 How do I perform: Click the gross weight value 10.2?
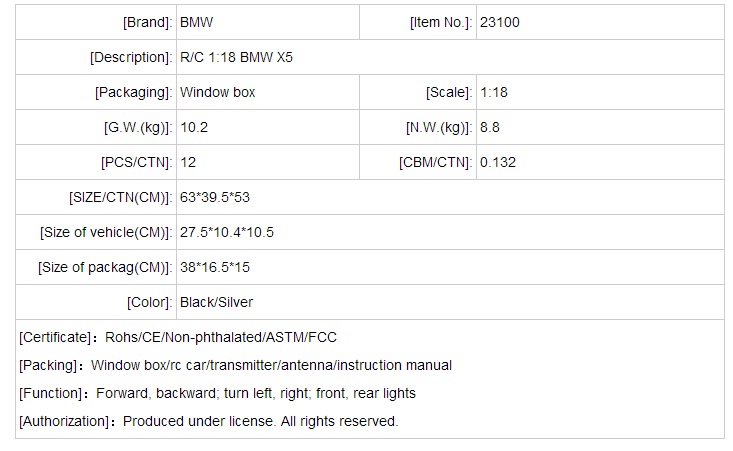tap(194, 127)
